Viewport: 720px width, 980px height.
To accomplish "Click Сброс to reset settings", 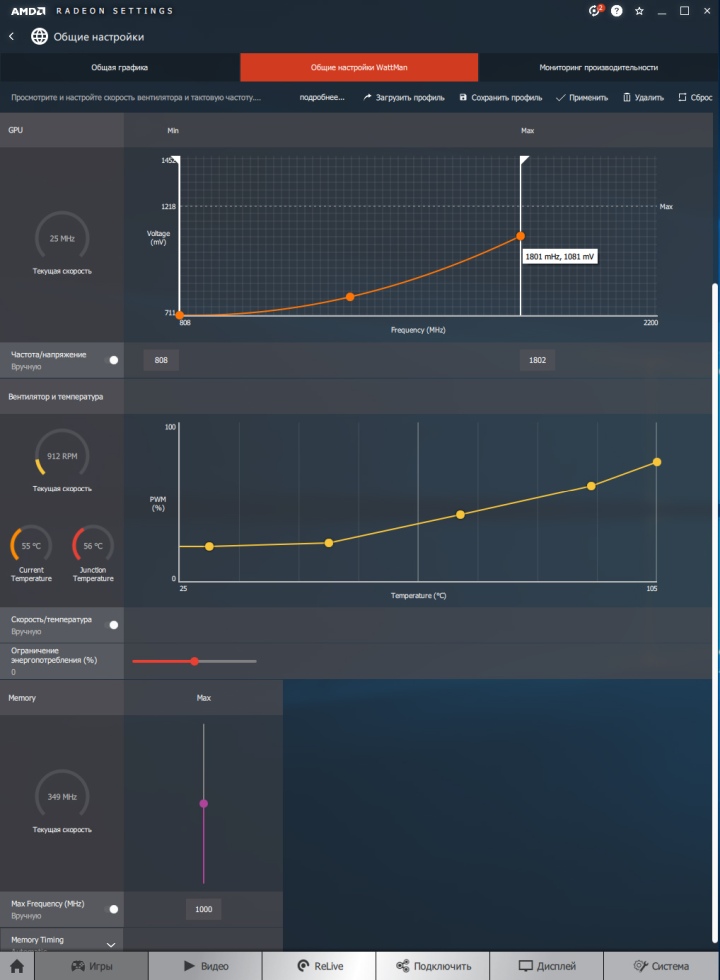I will (695, 98).
